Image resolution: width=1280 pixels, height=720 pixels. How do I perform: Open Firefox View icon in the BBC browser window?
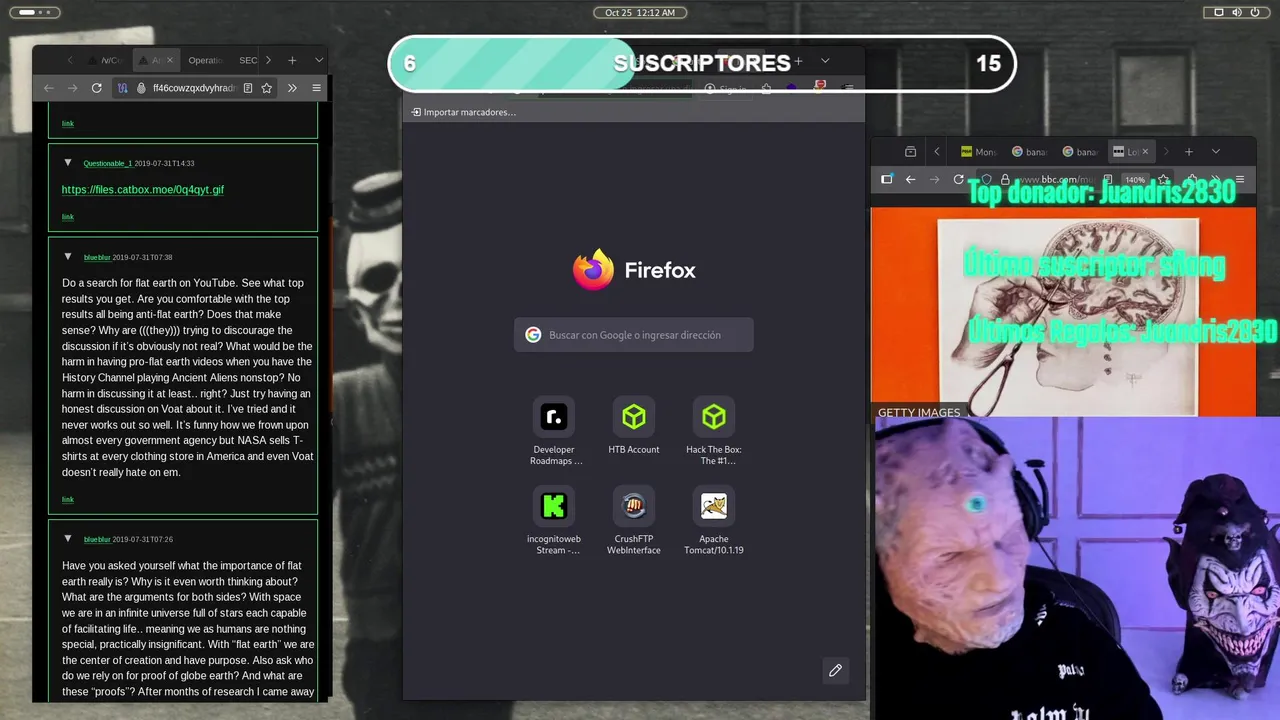point(910,152)
